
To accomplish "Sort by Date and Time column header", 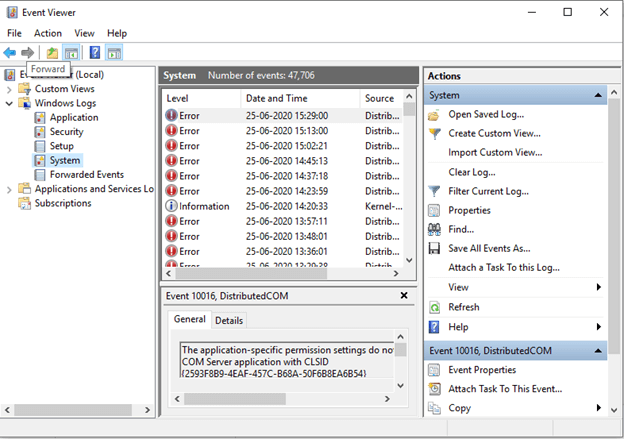I will click(x=300, y=98).
